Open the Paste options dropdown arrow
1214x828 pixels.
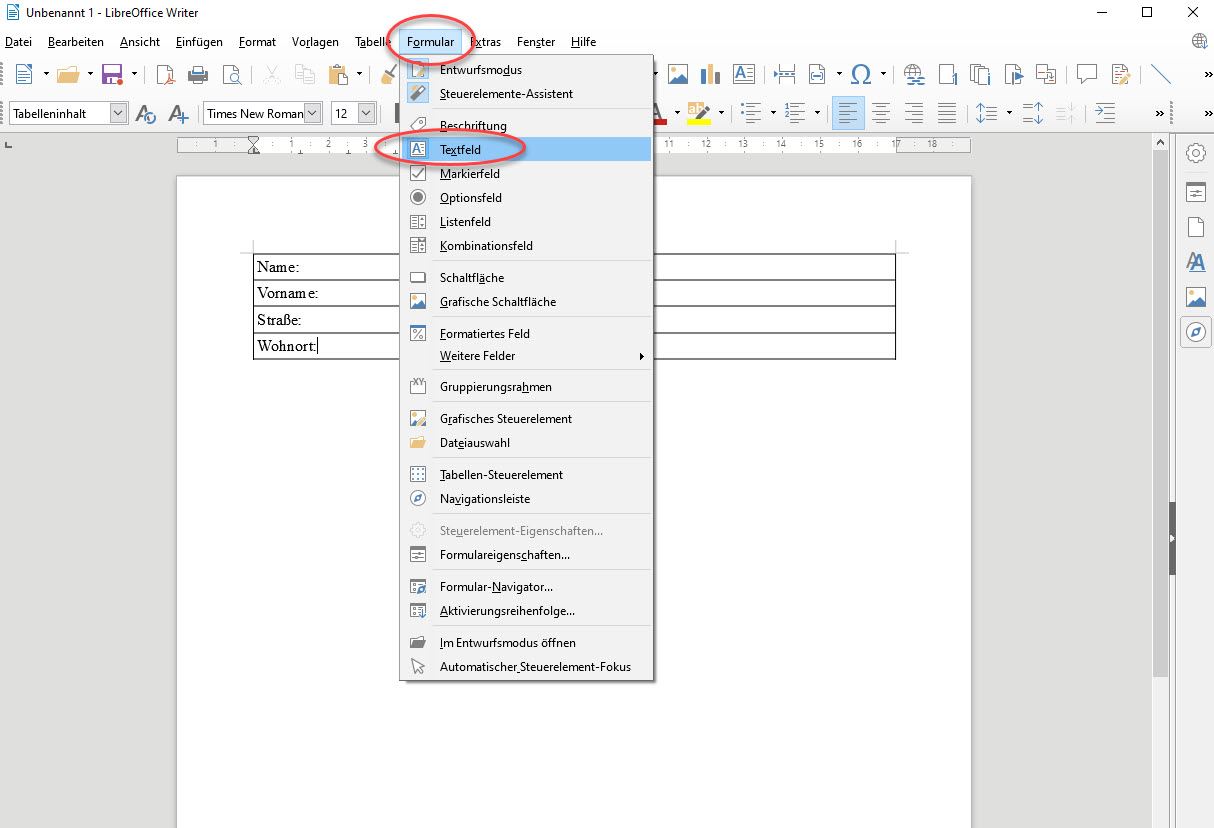(360, 74)
